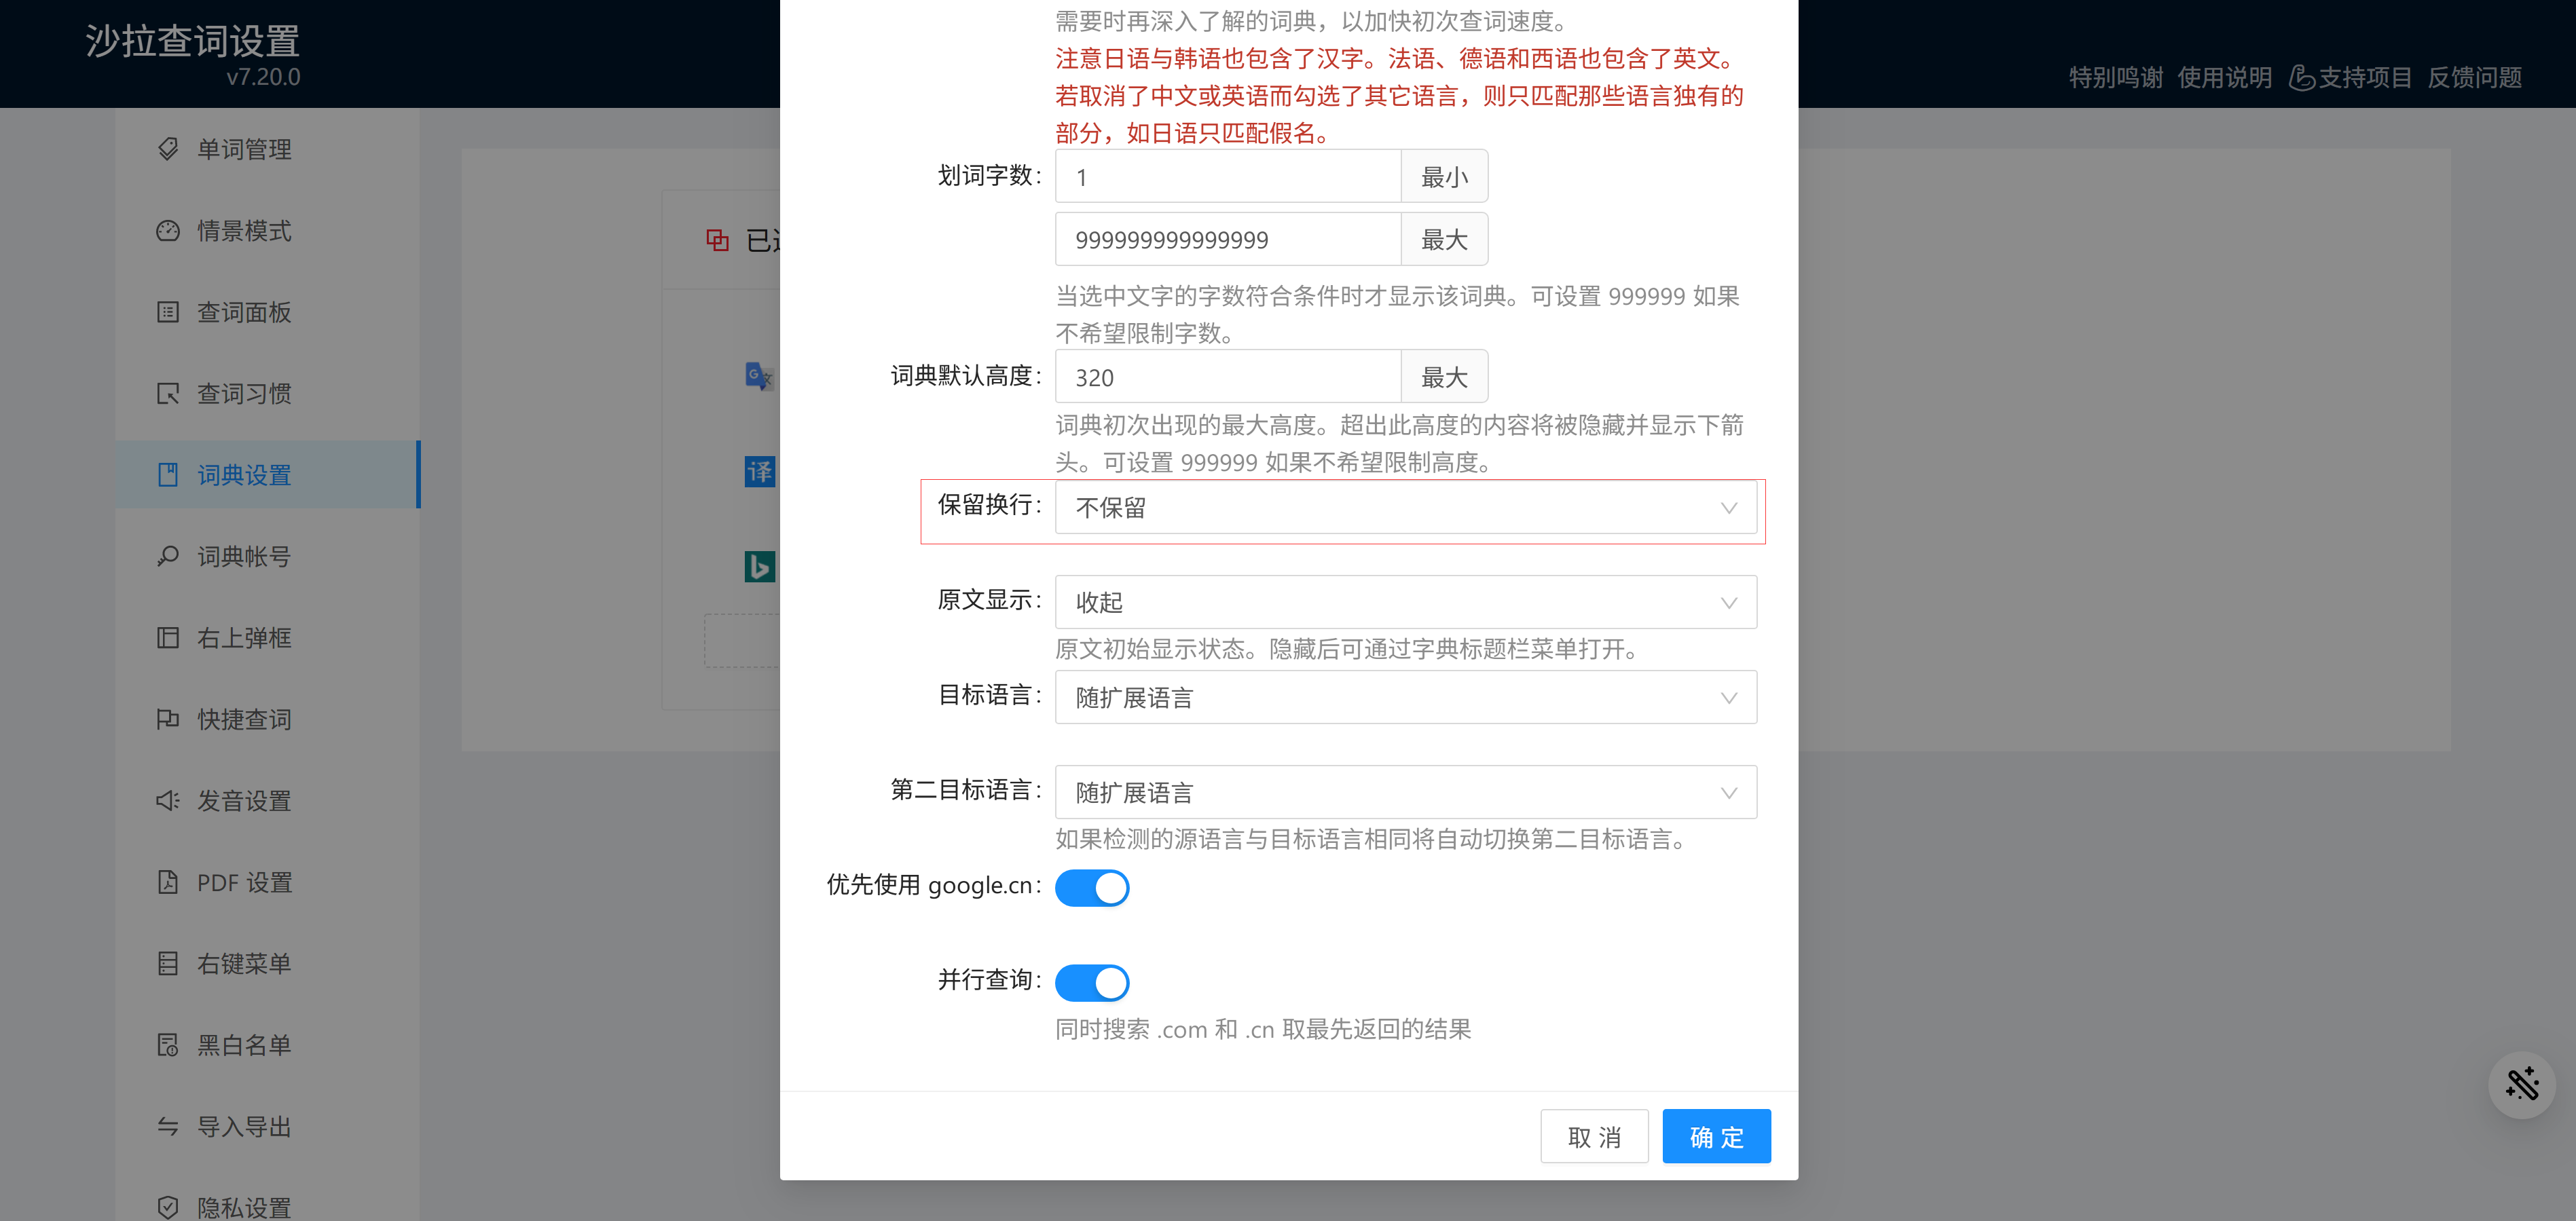
Task: Click the floating magic wand button
Action: click(2521, 1084)
